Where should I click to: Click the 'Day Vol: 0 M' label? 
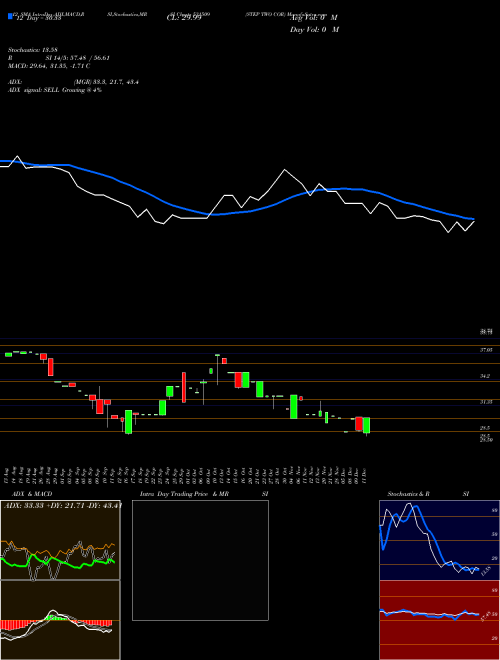click(314, 29)
